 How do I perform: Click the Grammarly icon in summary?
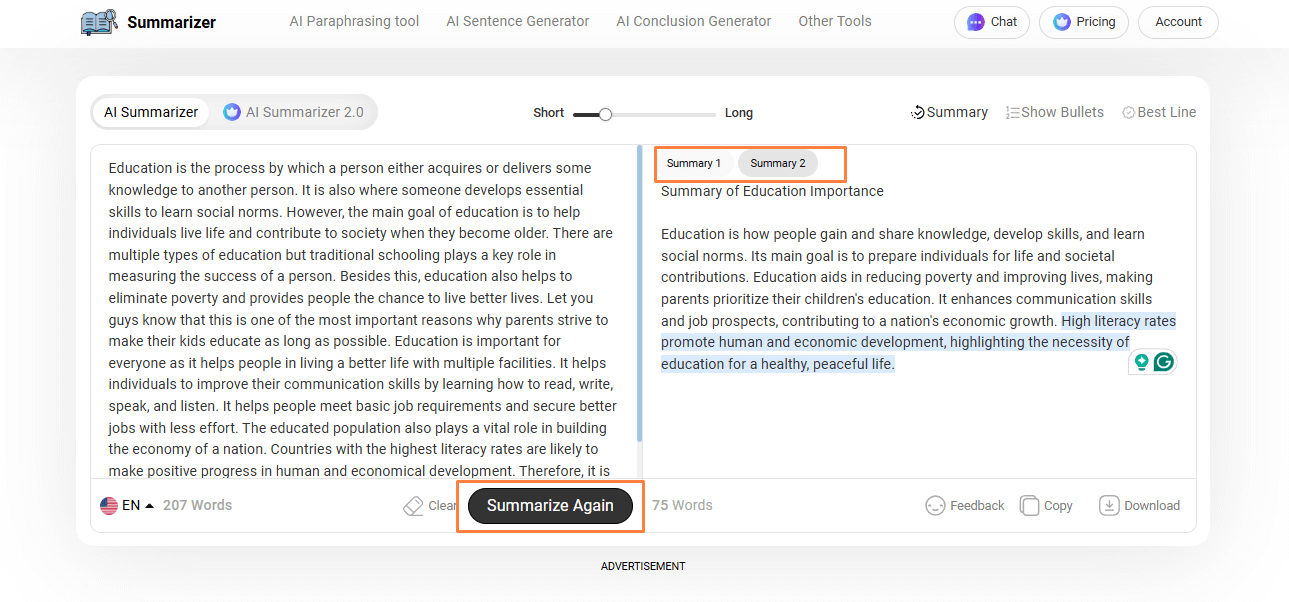[x=1163, y=362]
